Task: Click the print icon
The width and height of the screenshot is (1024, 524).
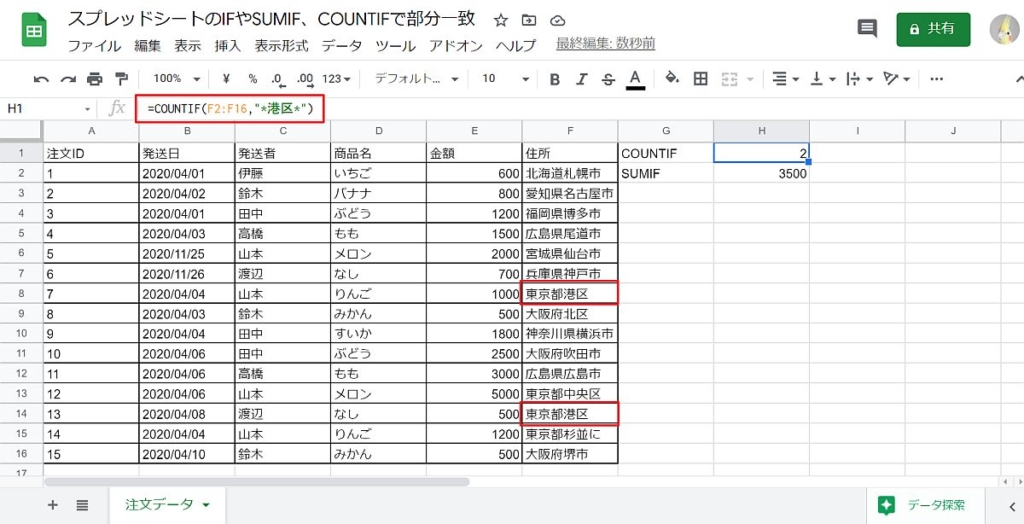Action: pyautogui.click(x=95, y=79)
